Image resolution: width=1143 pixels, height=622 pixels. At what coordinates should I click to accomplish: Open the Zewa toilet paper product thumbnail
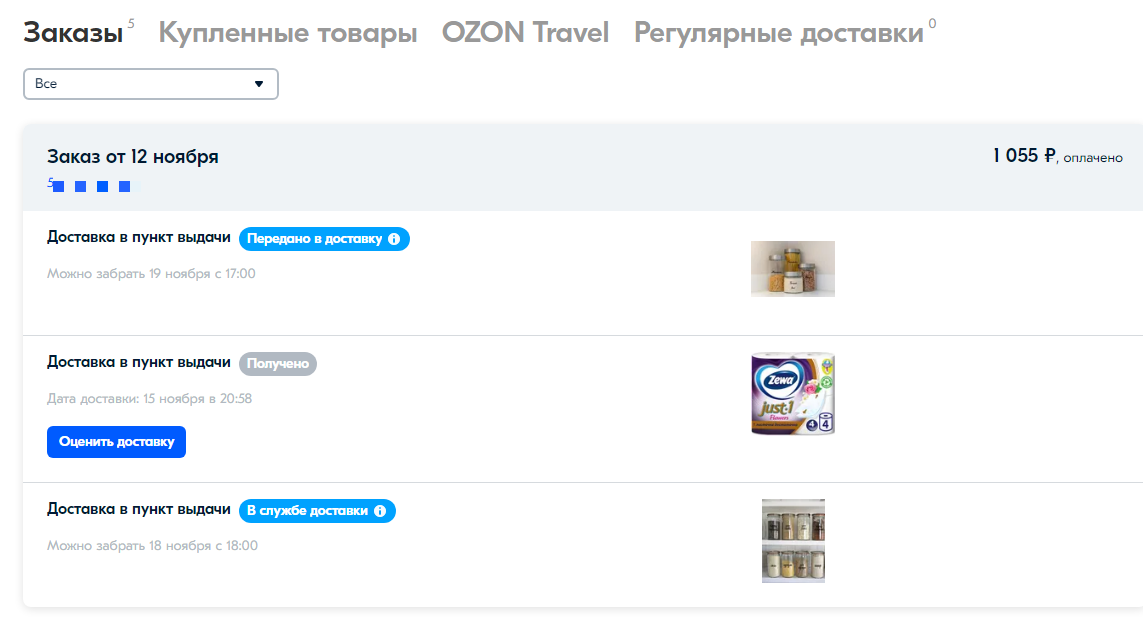(x=792, y=394)
